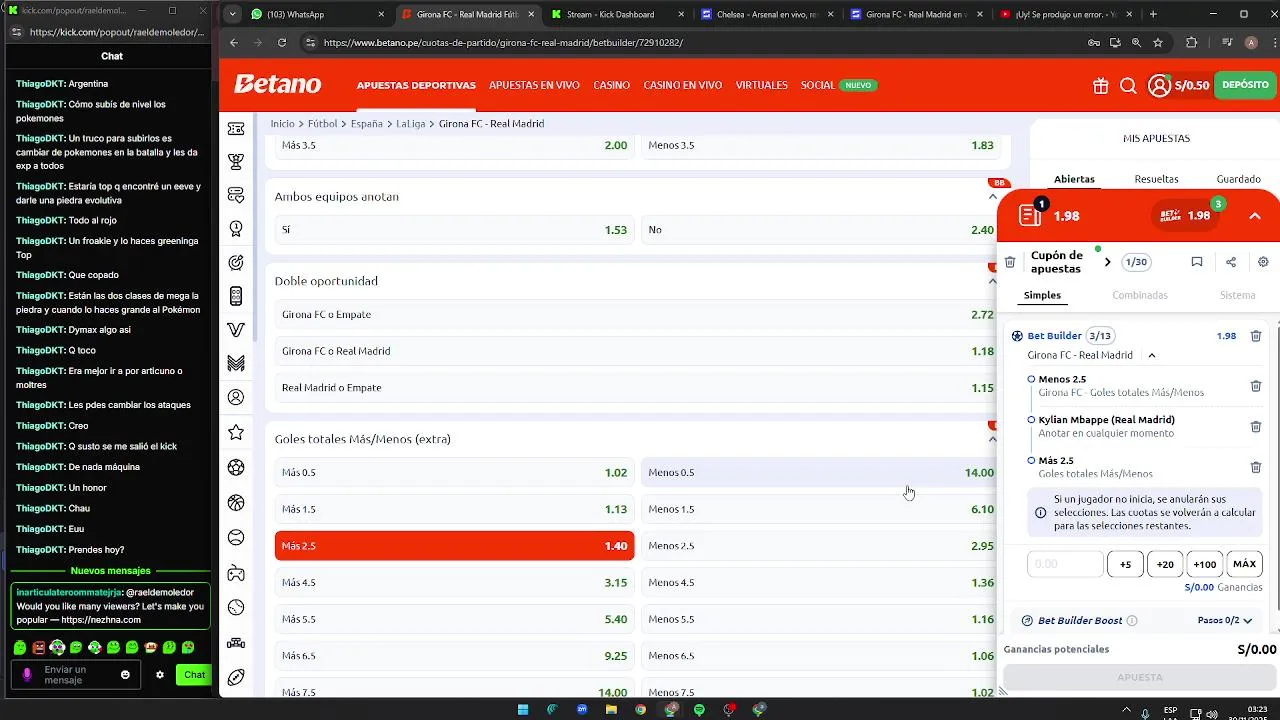The image size is (1280, 720).
Task: Collapse Girona FC - Real Madrid bet builder selections
Action: 1152,355
